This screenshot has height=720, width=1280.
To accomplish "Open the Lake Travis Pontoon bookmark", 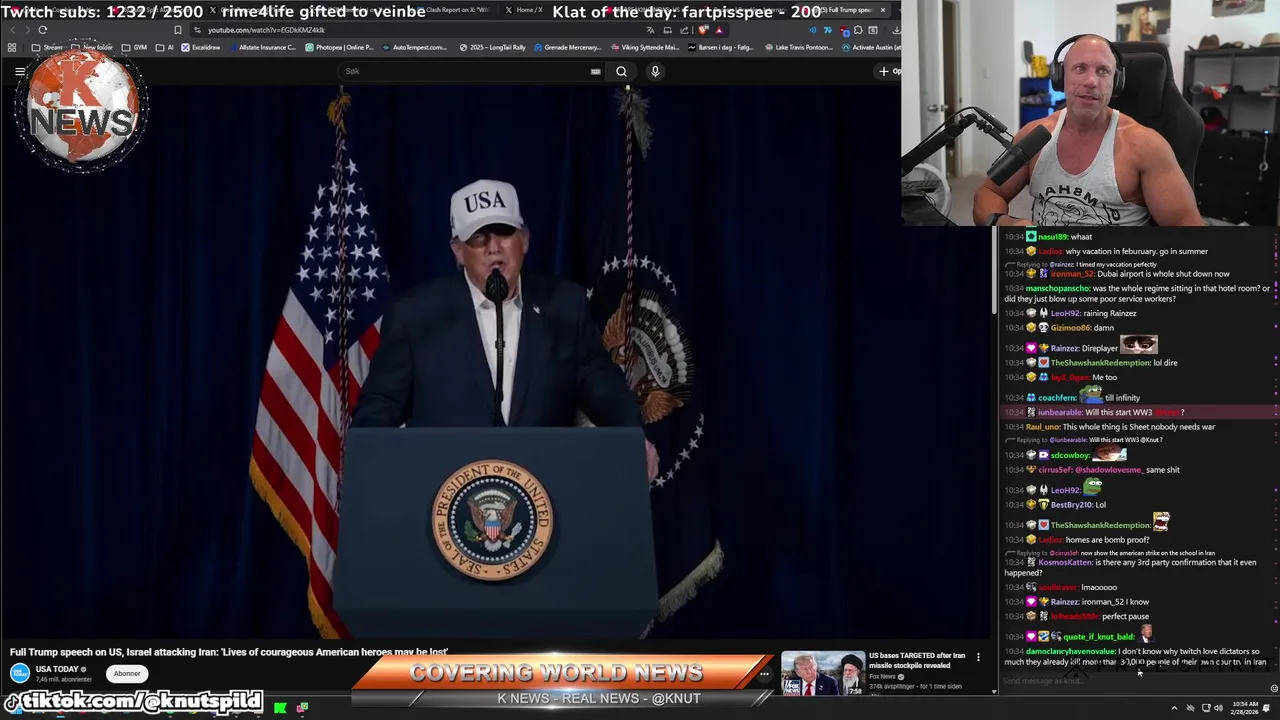I will point(798,47).
